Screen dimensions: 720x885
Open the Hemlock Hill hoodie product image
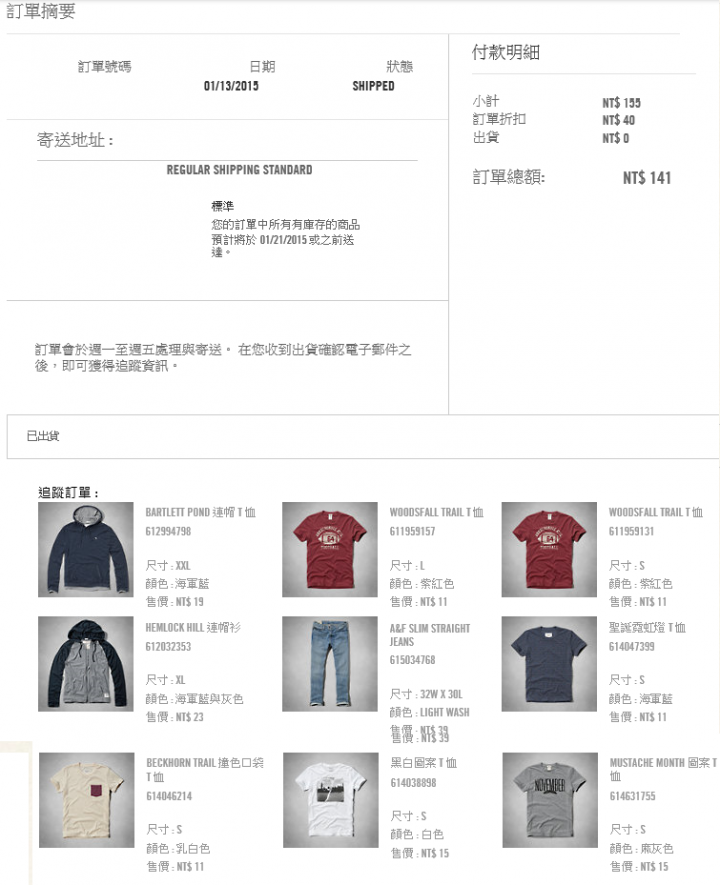pos(86,663)
